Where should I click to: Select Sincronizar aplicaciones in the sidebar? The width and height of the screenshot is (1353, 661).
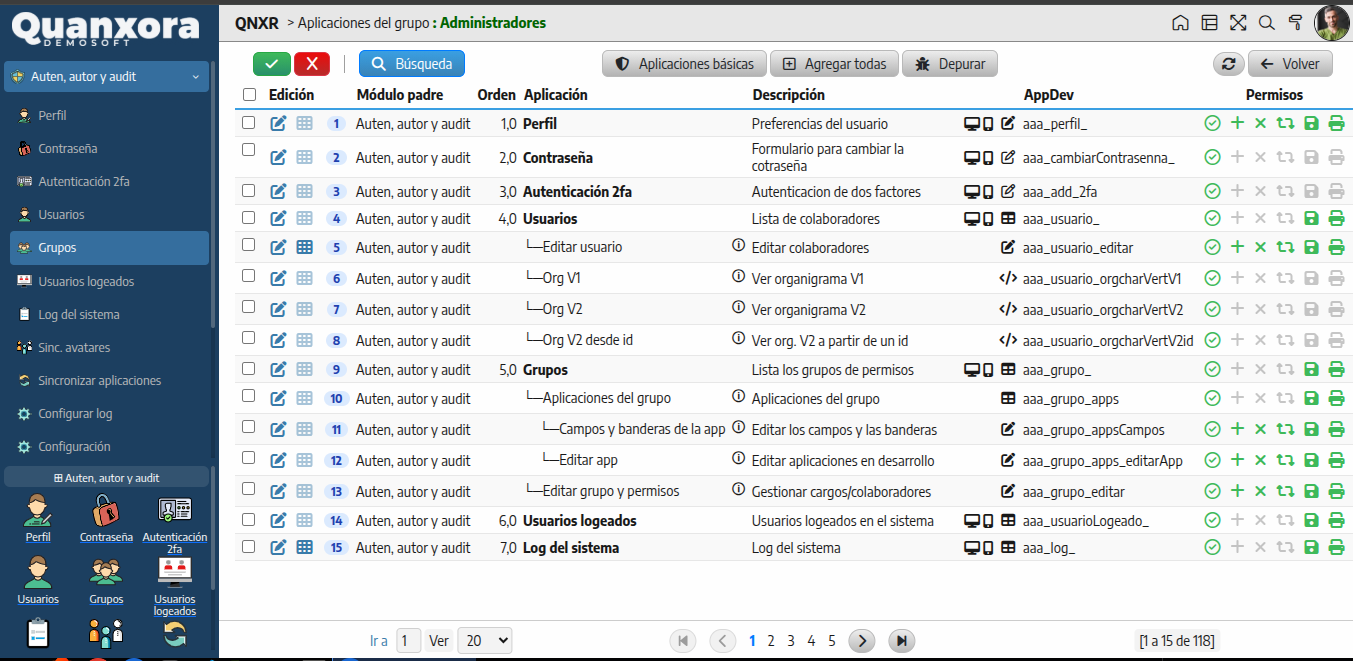coord(99,380)
